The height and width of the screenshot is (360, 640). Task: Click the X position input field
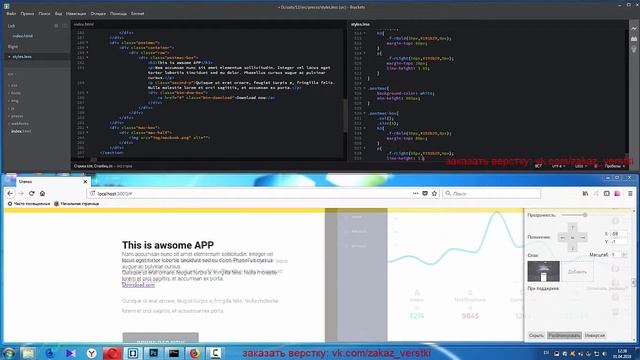tap(619, 234)
